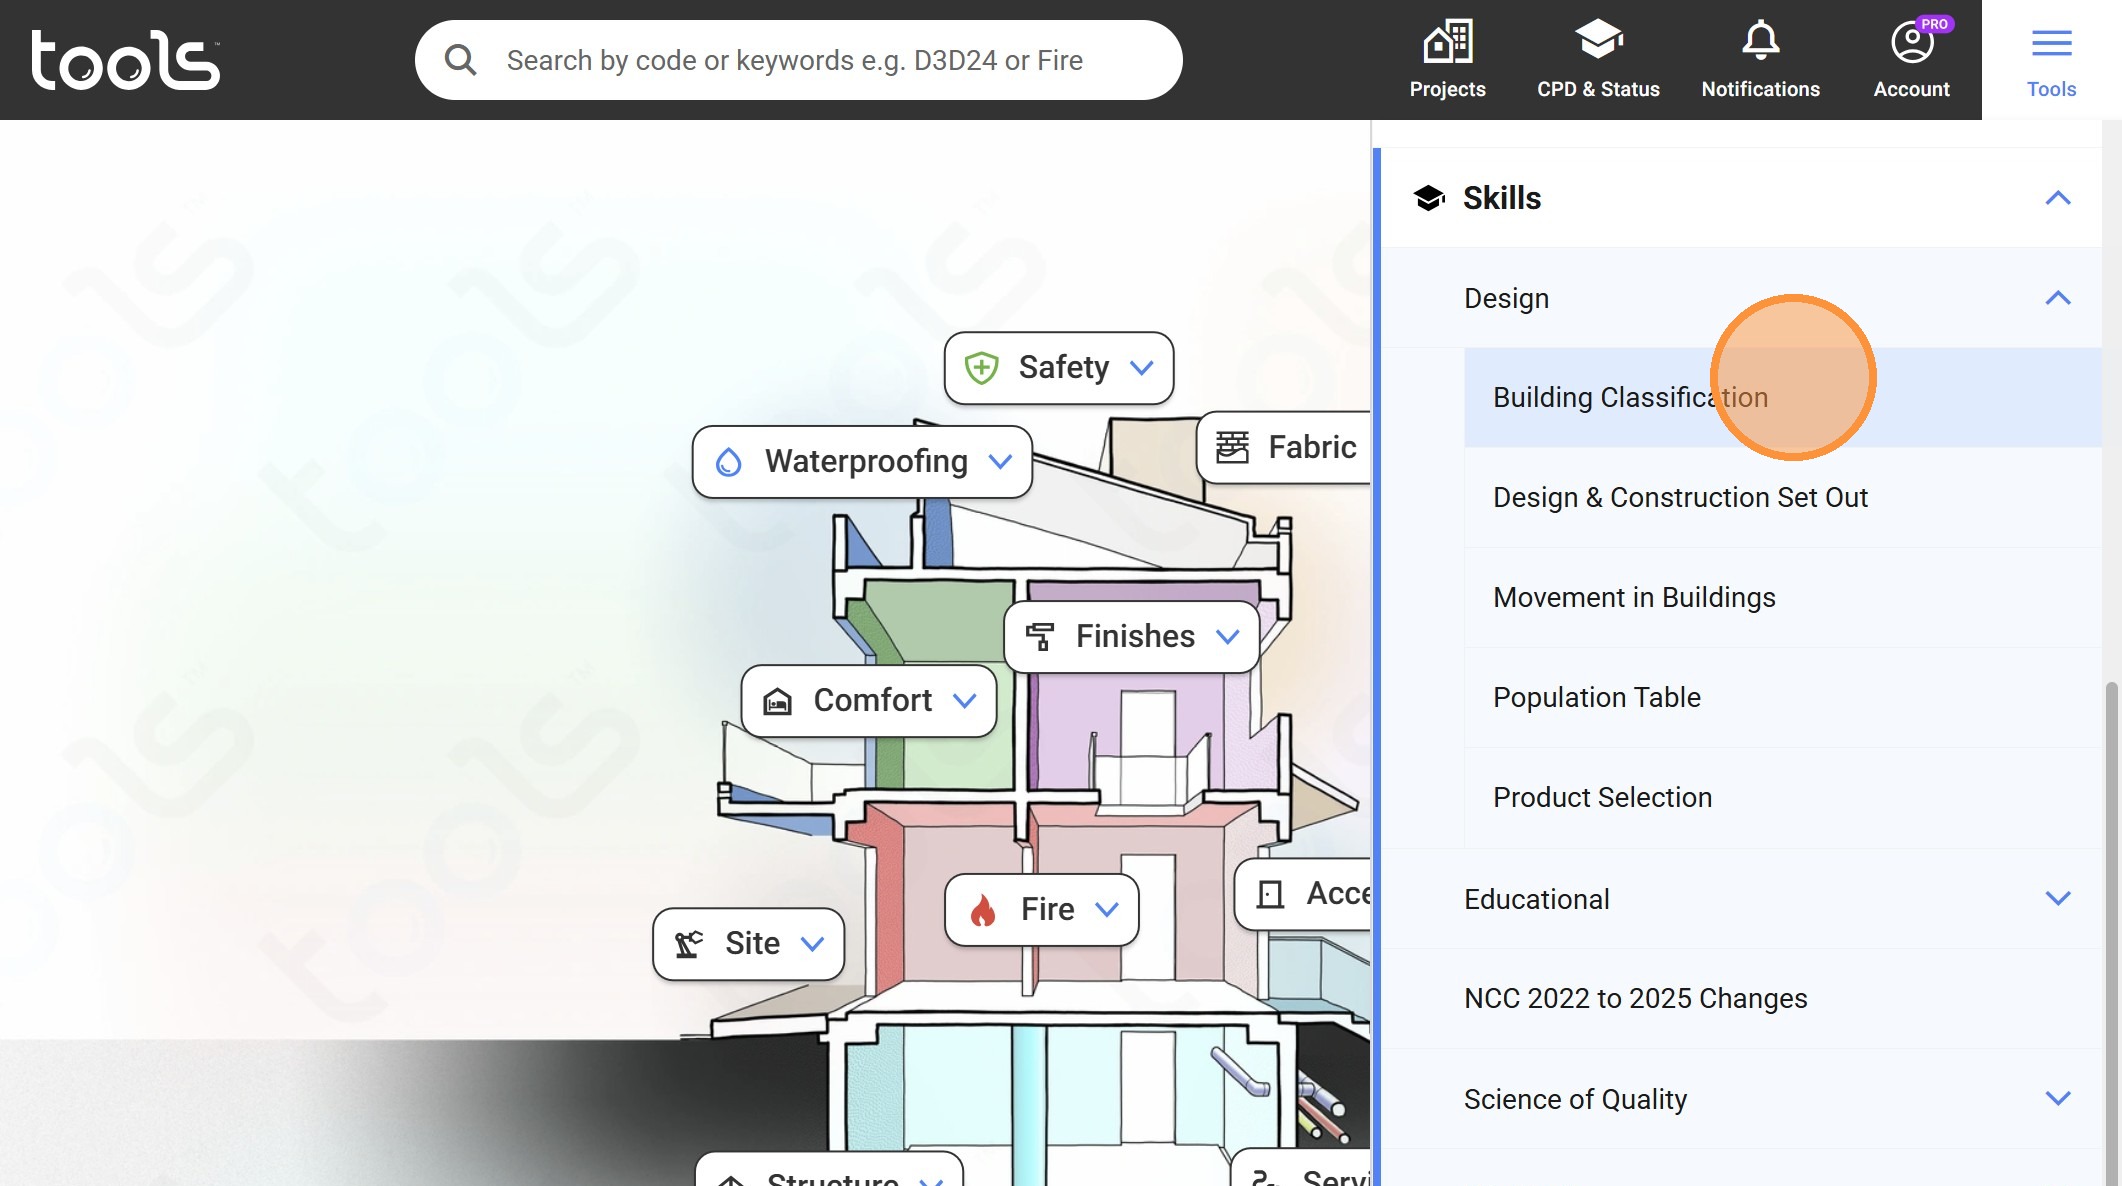The height and width of the screenshot is (1186, 2122).
Task: Open NCC 2022 to 2025 Changes
Action: pos(1635,998)
